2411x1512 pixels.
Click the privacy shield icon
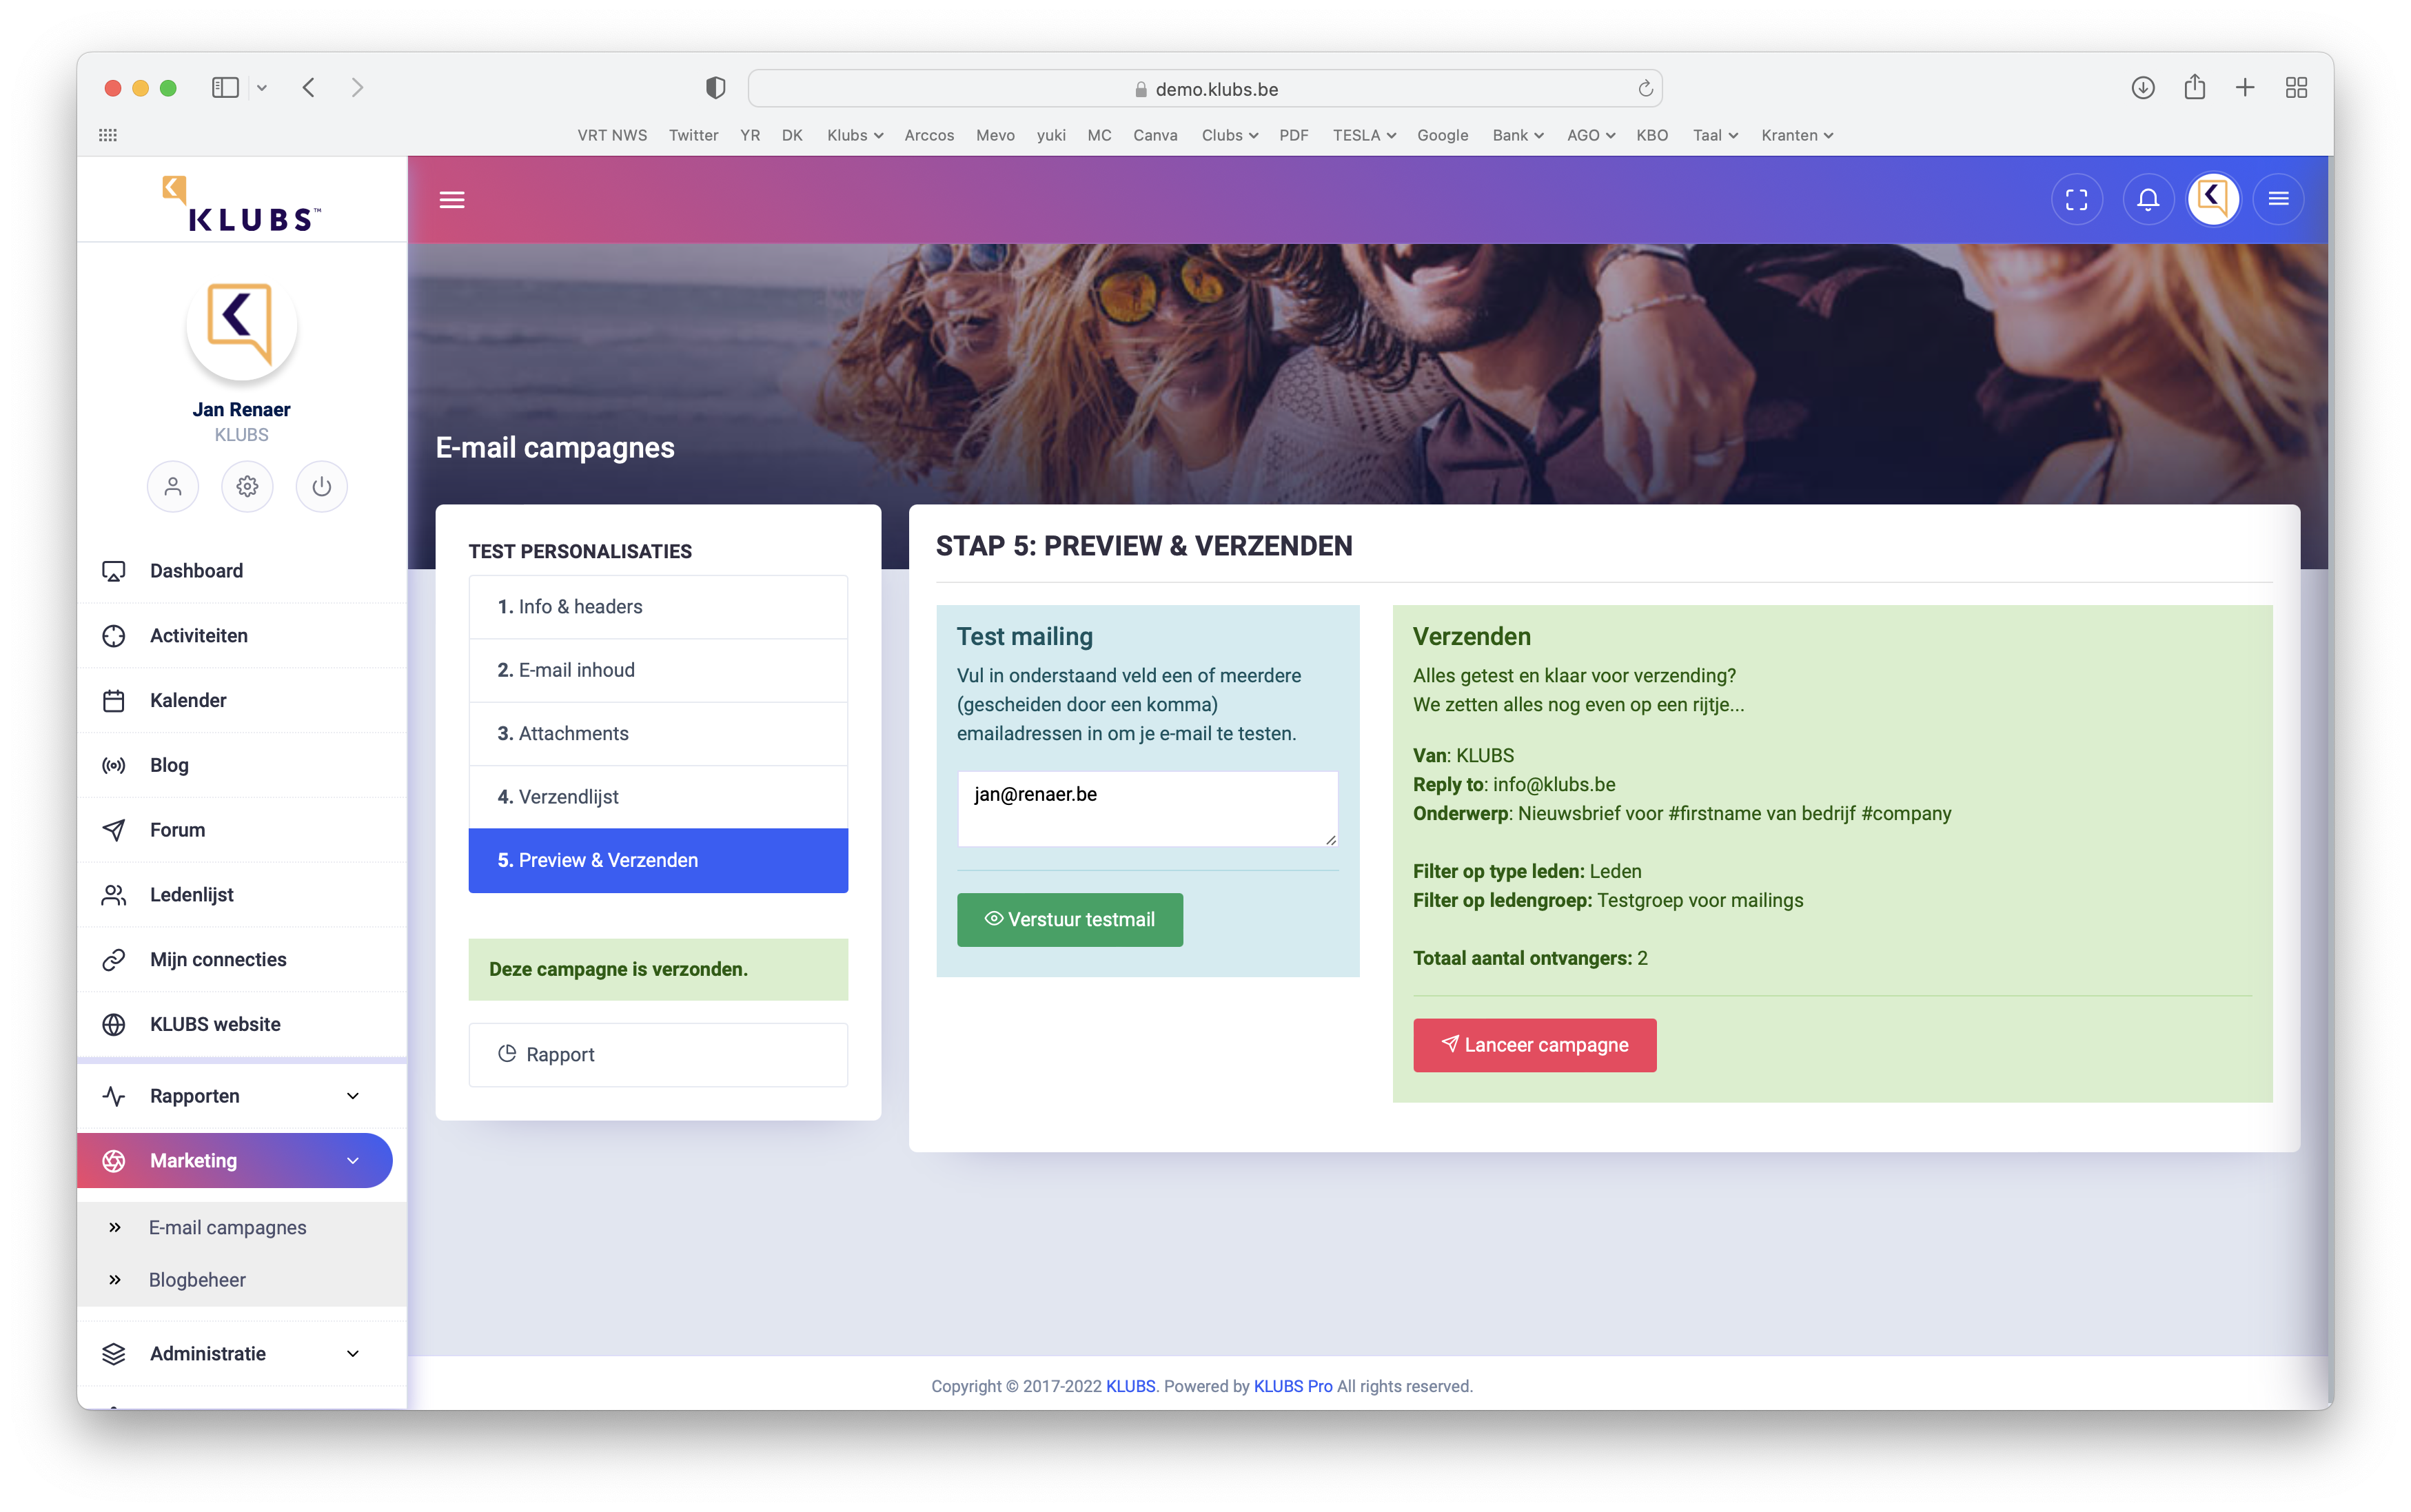pos(715,88)
